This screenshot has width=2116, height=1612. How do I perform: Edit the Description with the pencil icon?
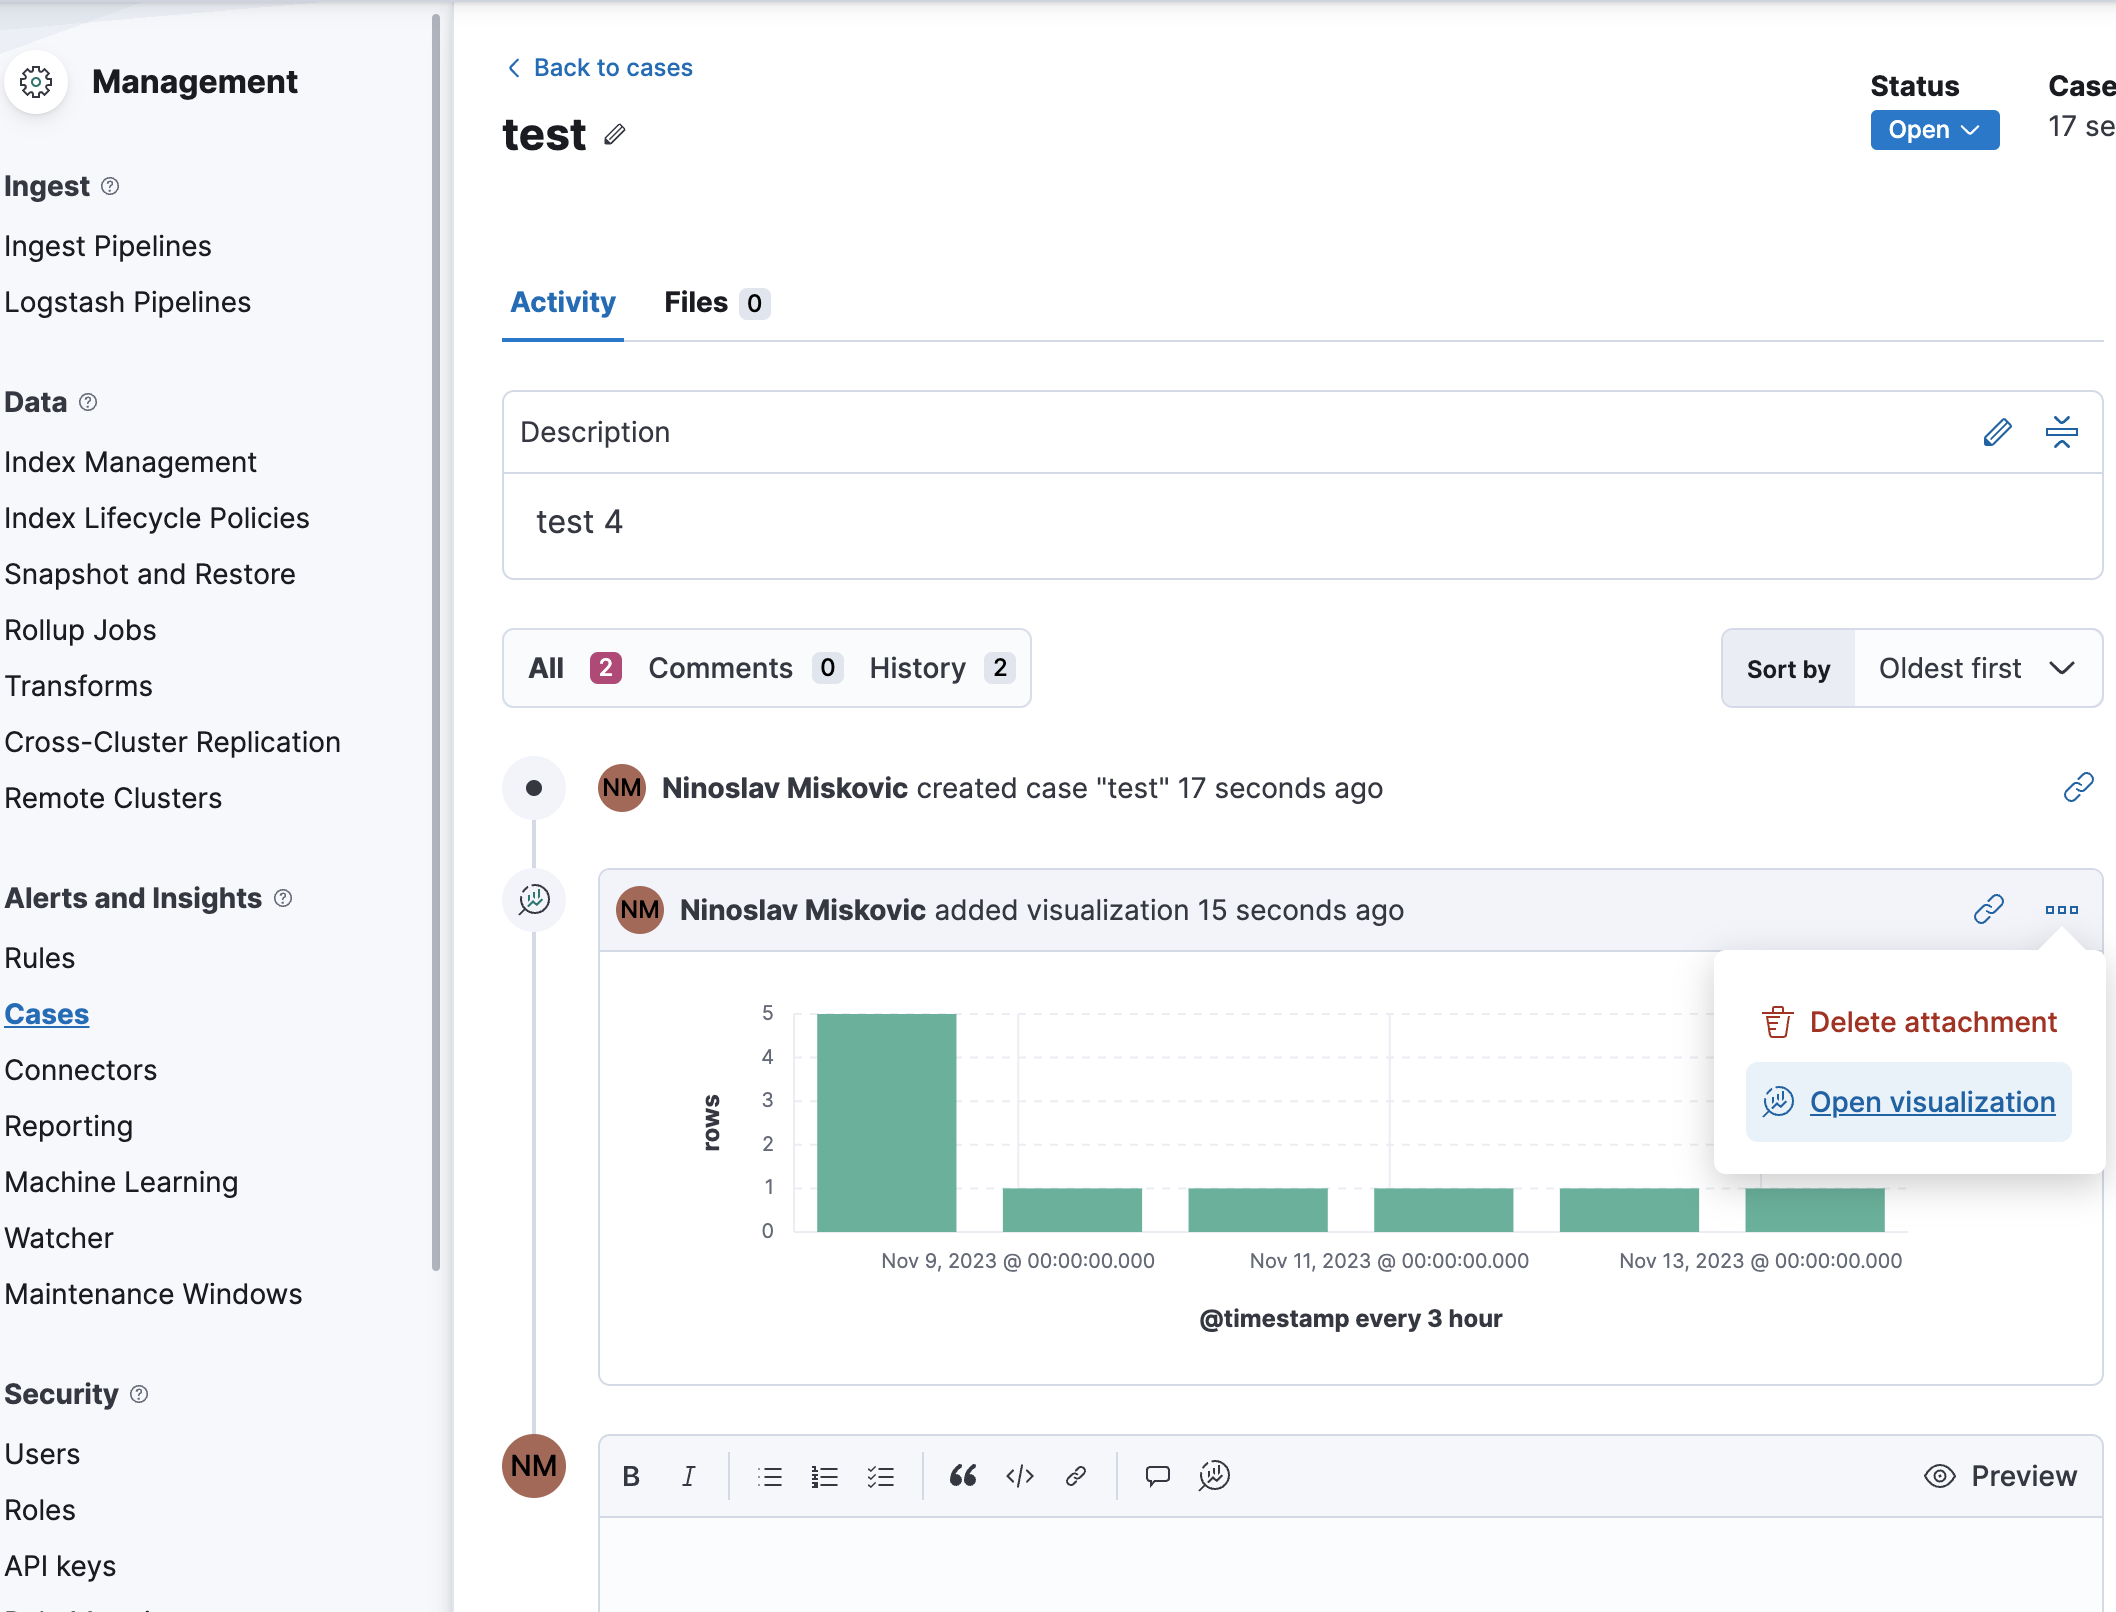click(x=1997, y=432)
